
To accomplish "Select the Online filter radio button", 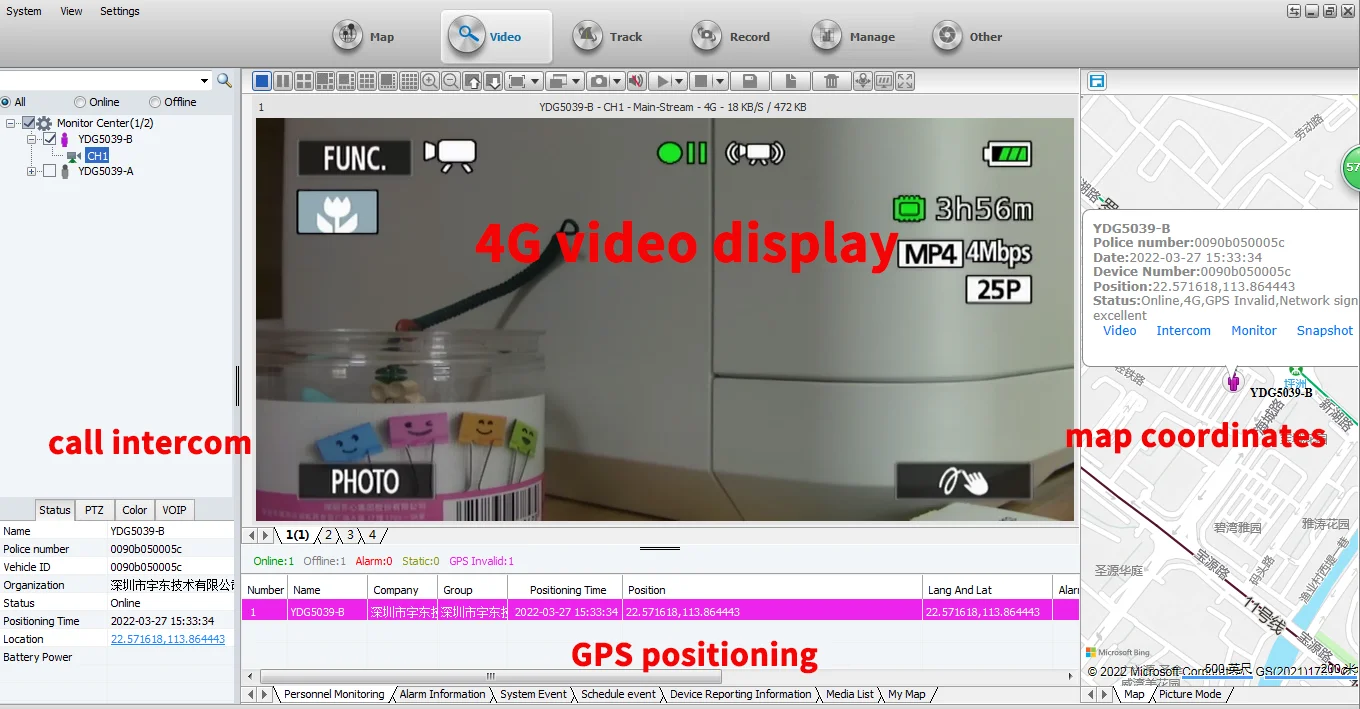I will tap(80, 102).
